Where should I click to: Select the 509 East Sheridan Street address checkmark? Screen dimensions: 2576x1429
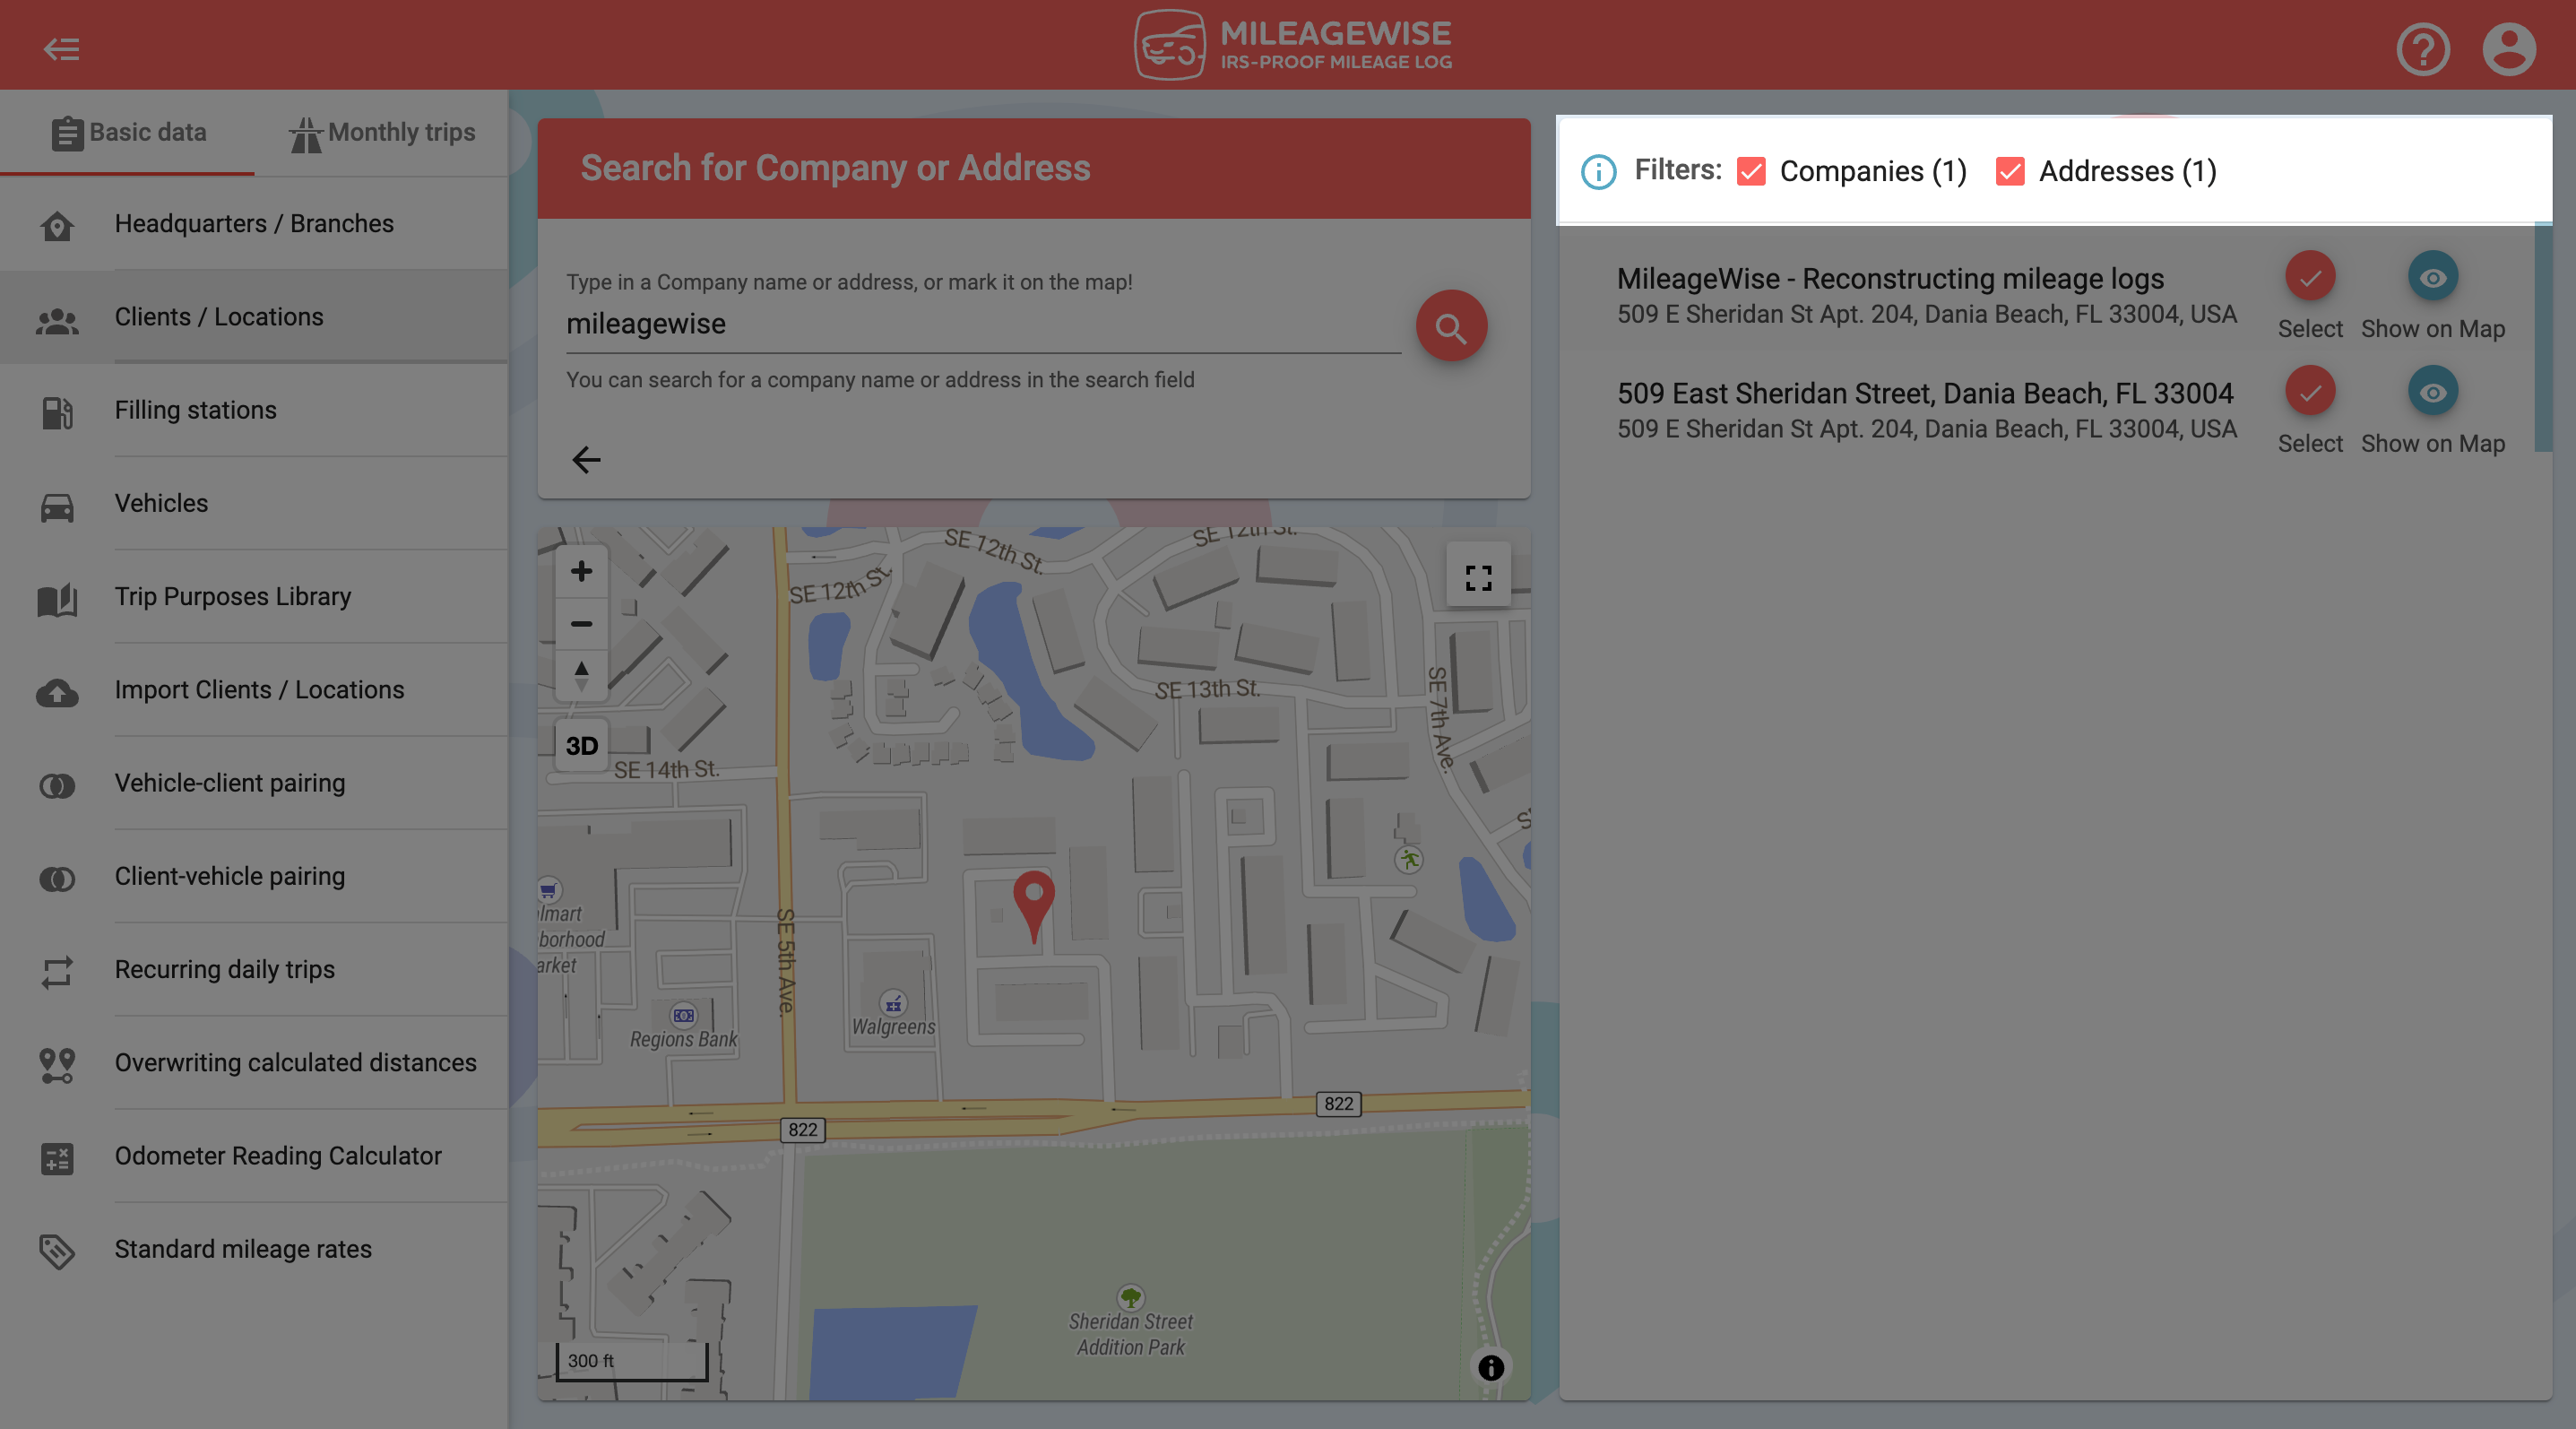pyautogui.click(x=2309, y=392)
